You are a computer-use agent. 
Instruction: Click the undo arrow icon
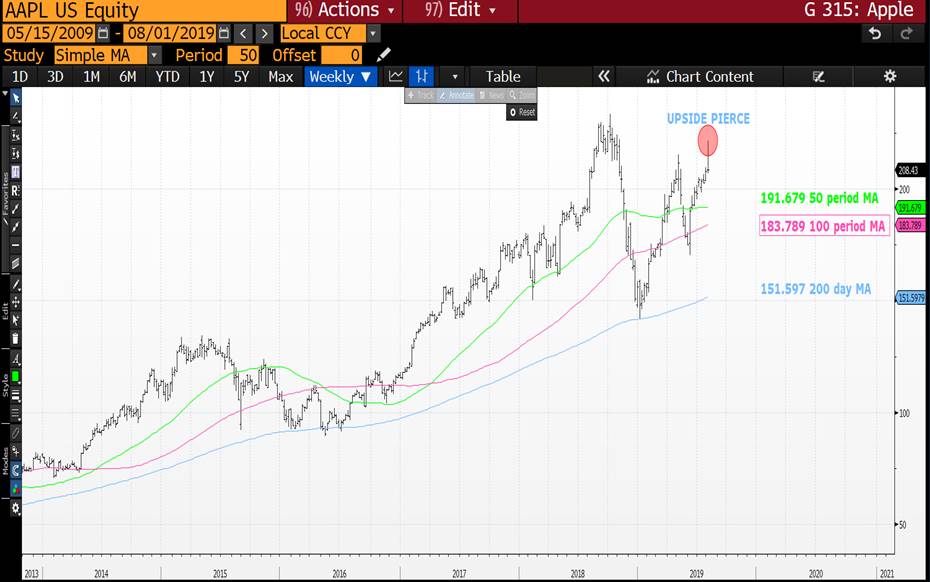click(x=875, y=33)
